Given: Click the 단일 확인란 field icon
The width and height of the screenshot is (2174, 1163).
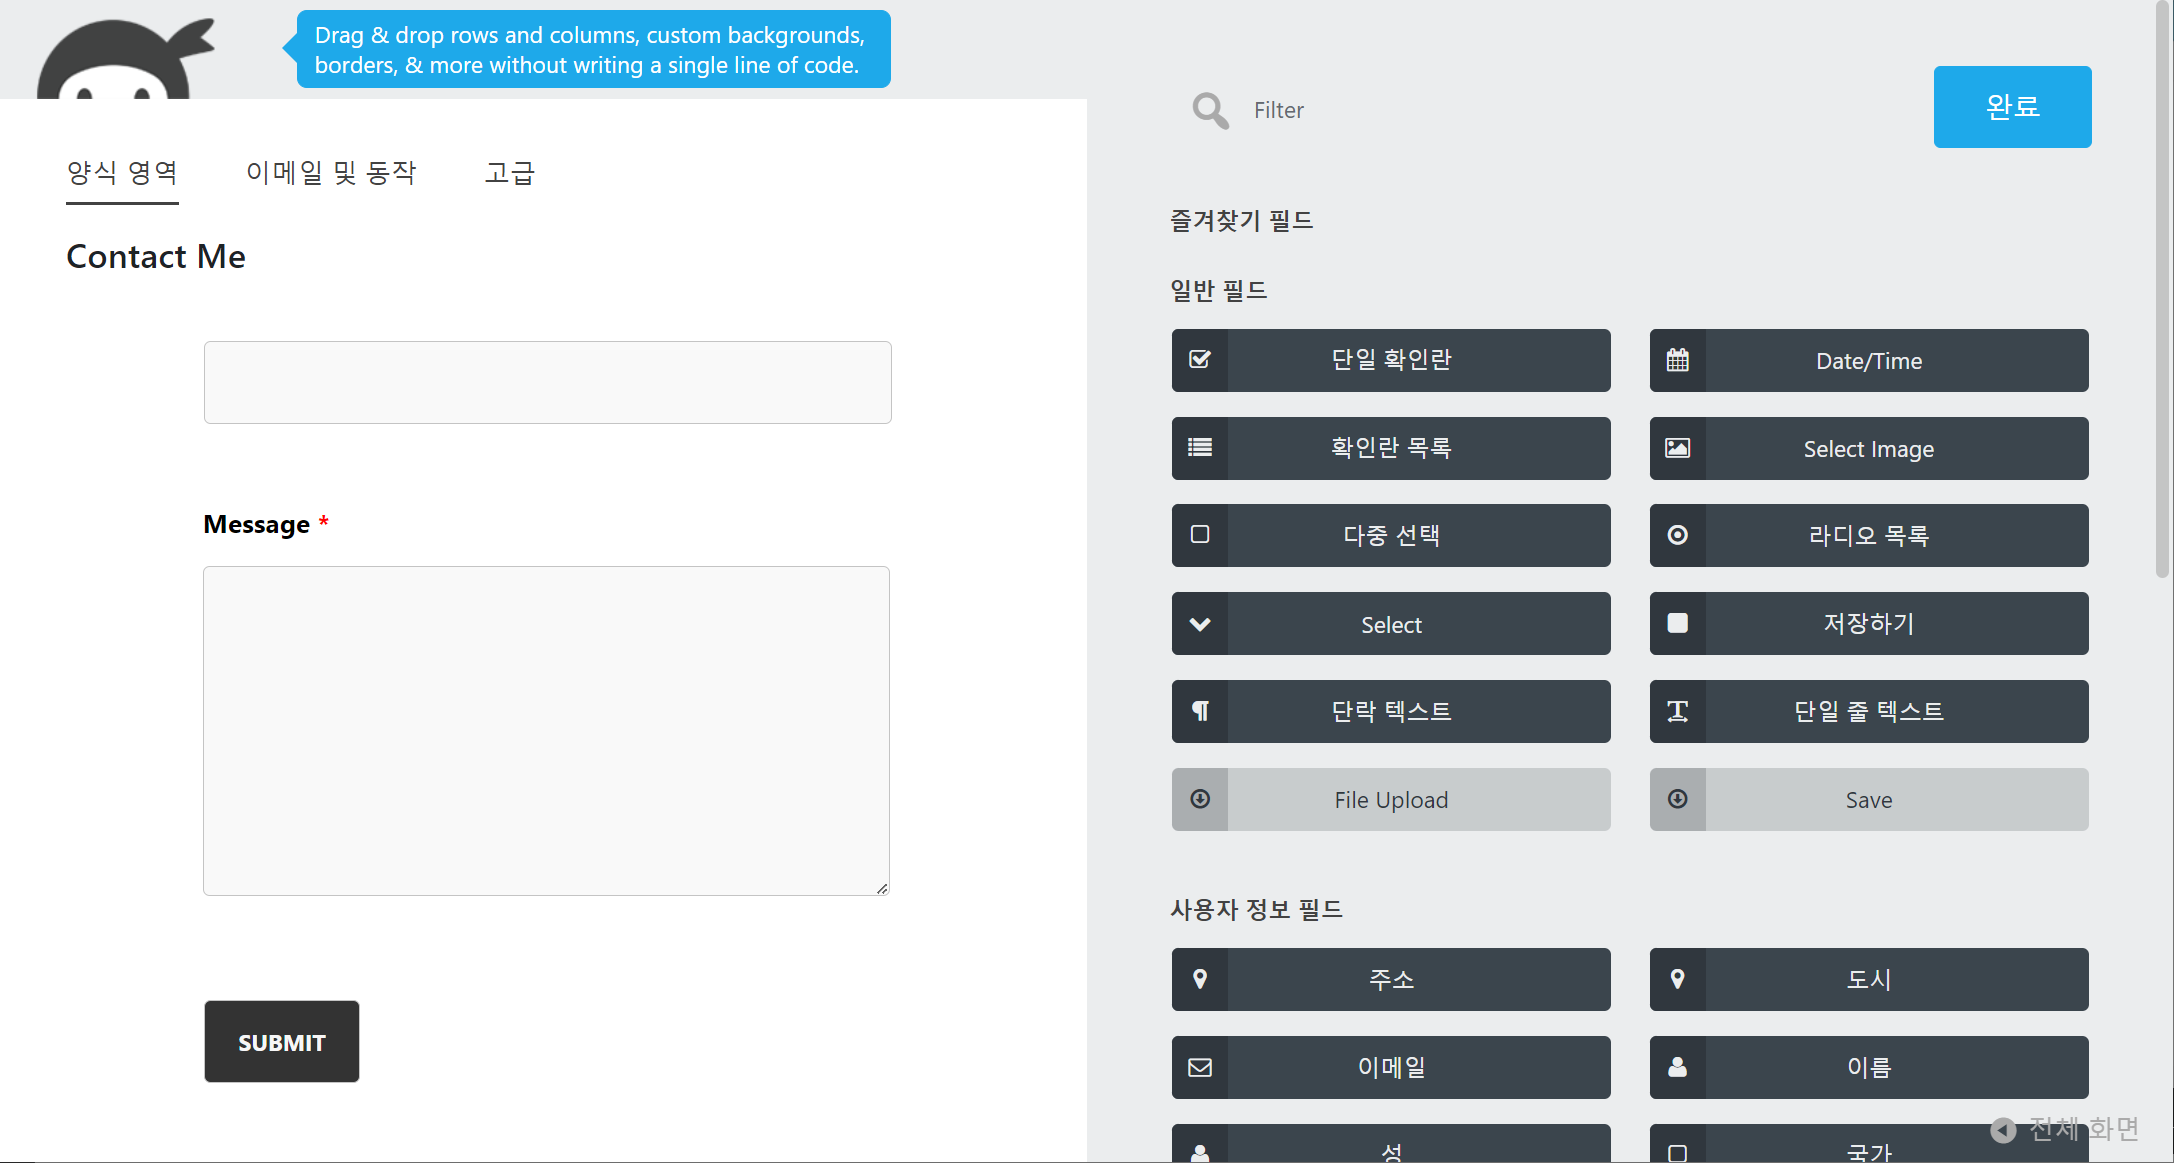Looking at the screenshot, I should click(1199, 361).
